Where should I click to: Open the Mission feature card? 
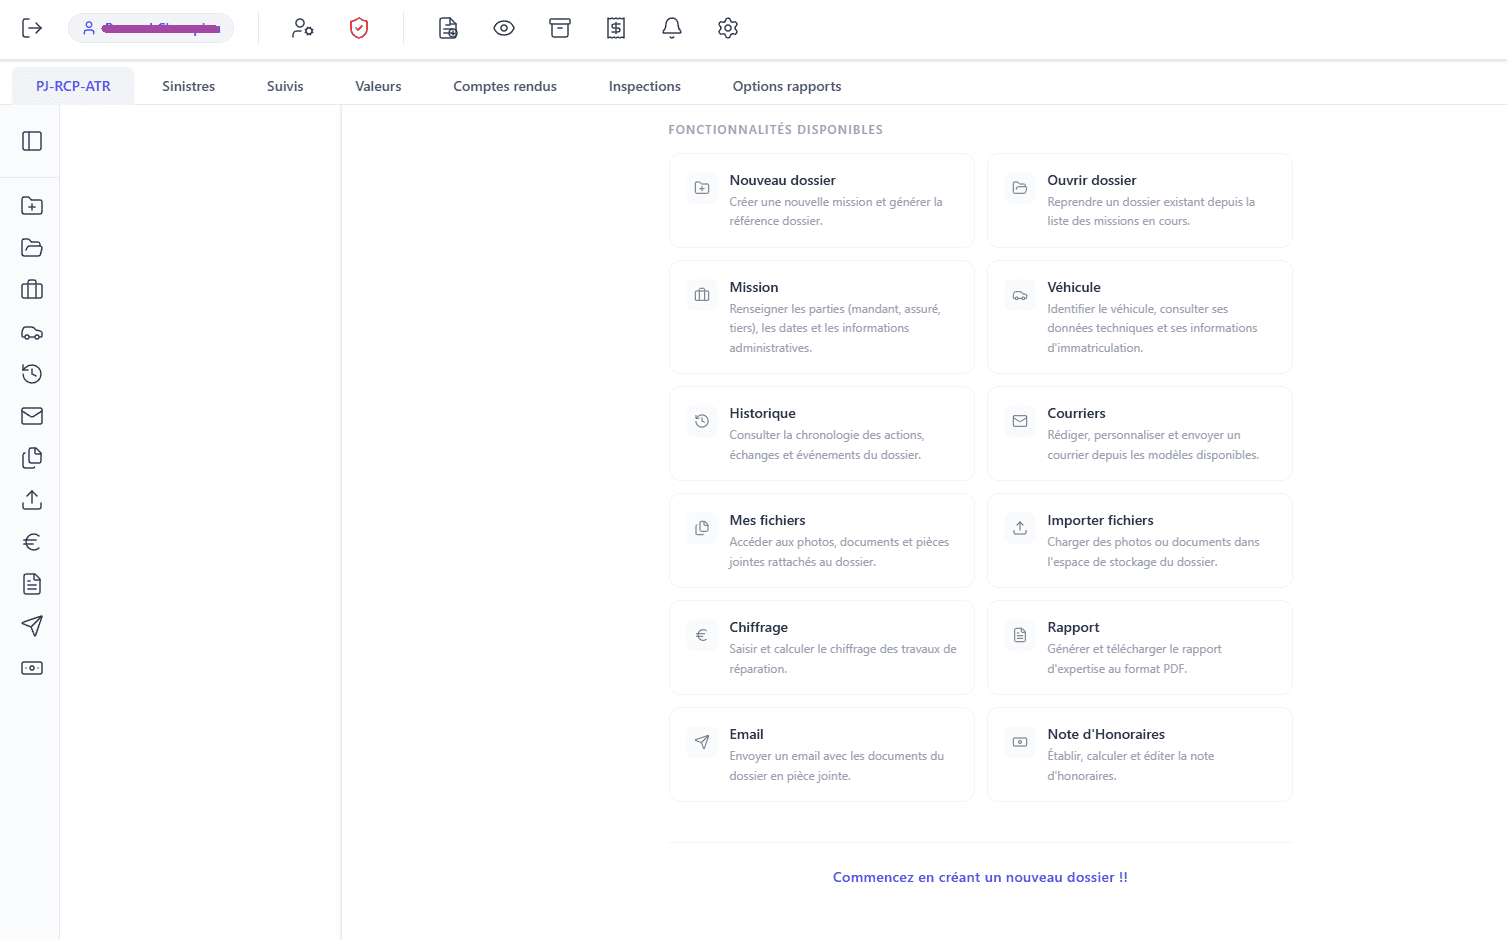tap(822, 317)
